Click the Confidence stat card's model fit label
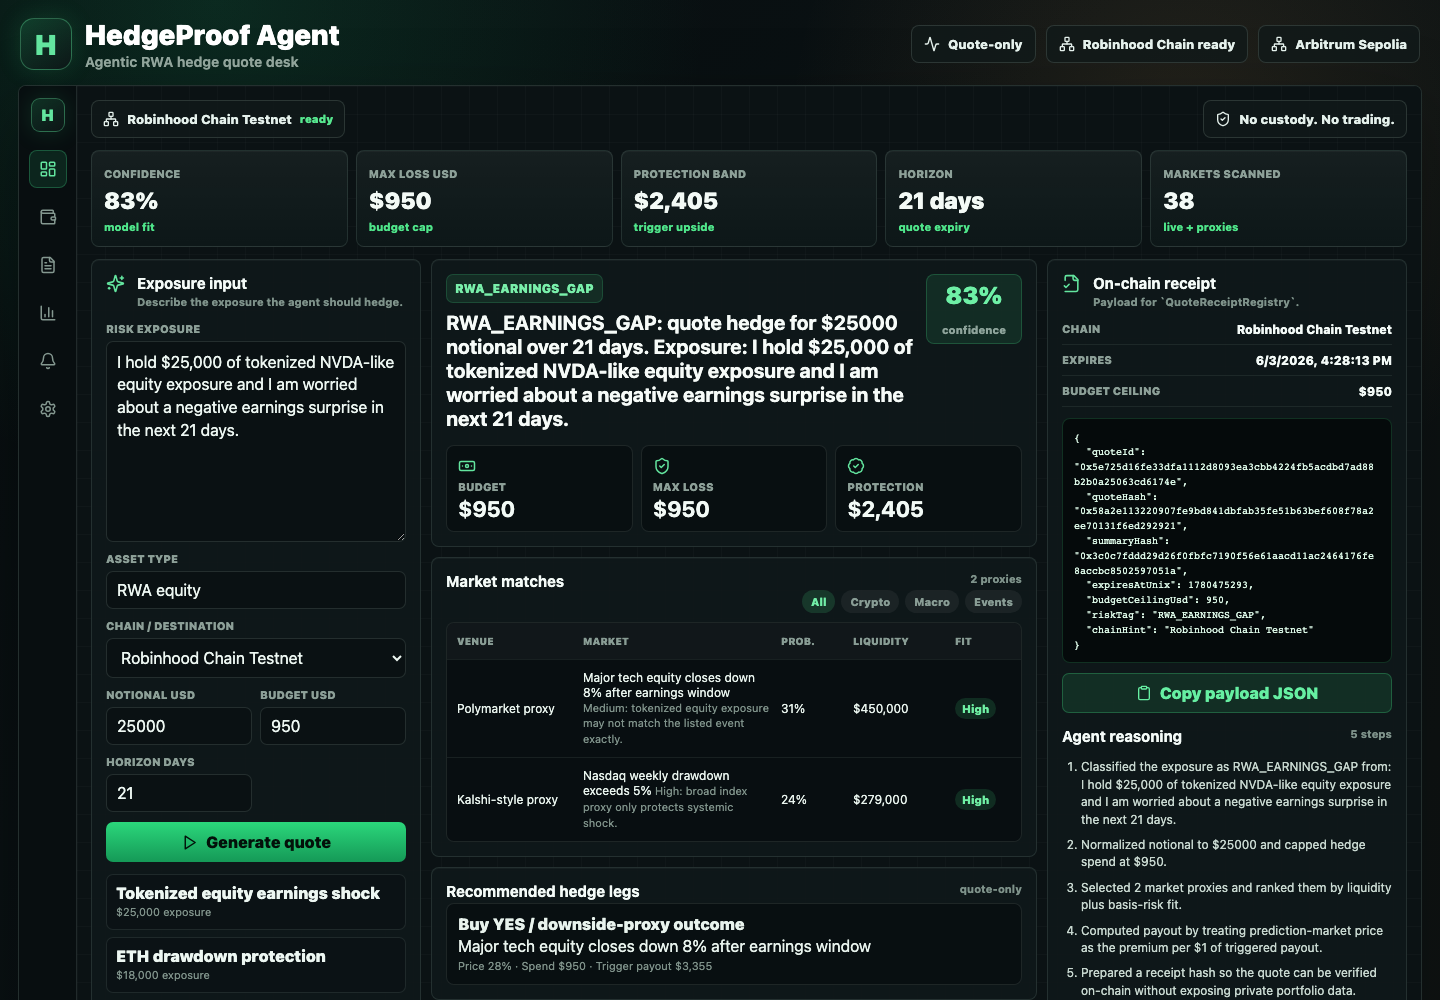Image resolution: width=1440 pixels, height=1000 pixels. pyautogui.click(x=129, y=227)
